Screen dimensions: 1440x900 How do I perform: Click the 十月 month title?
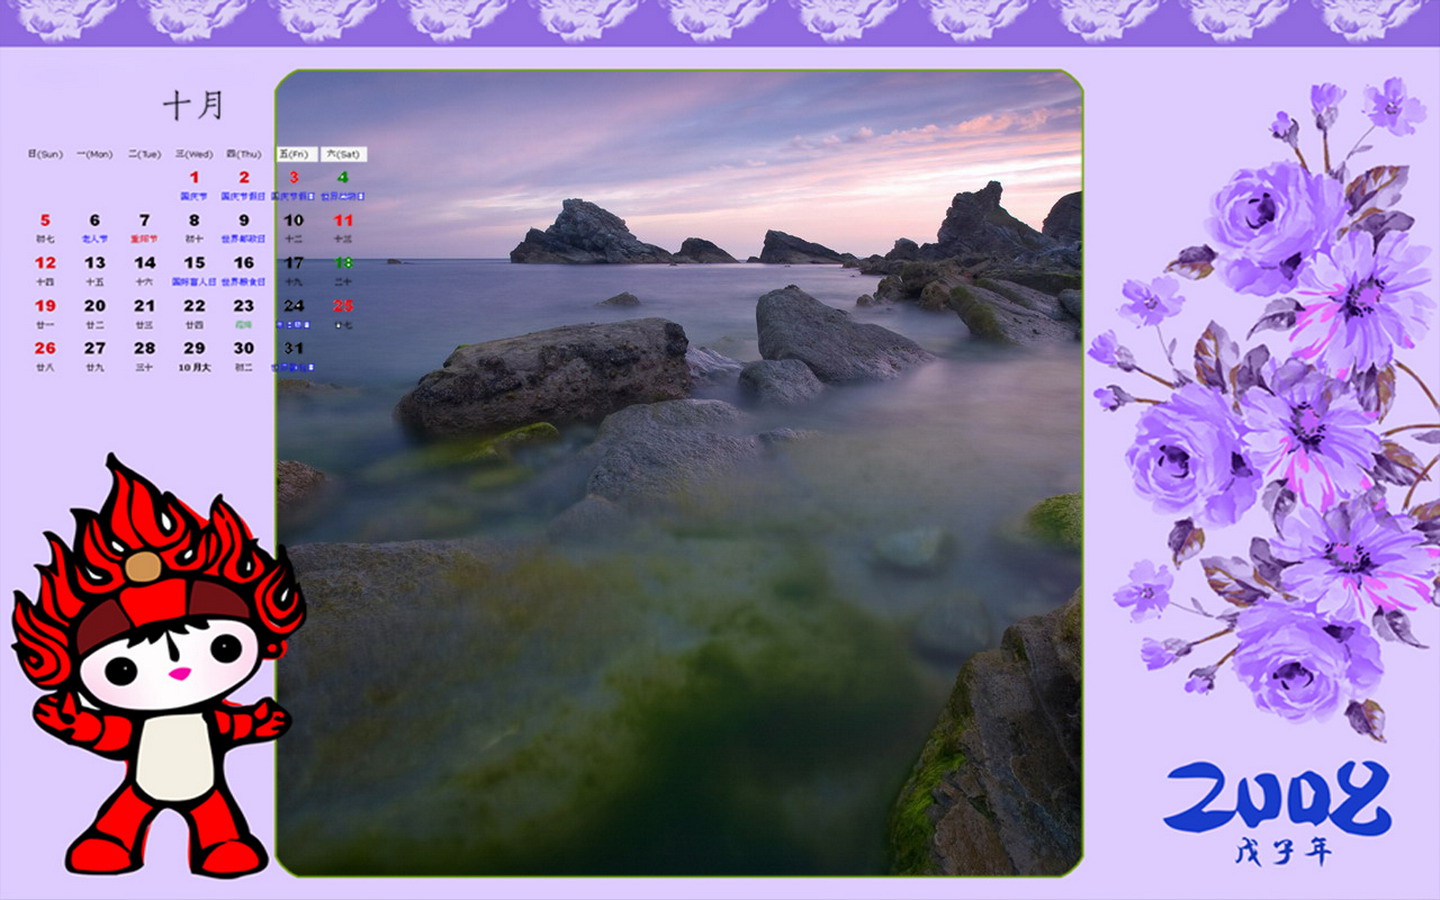coord(193,105)
